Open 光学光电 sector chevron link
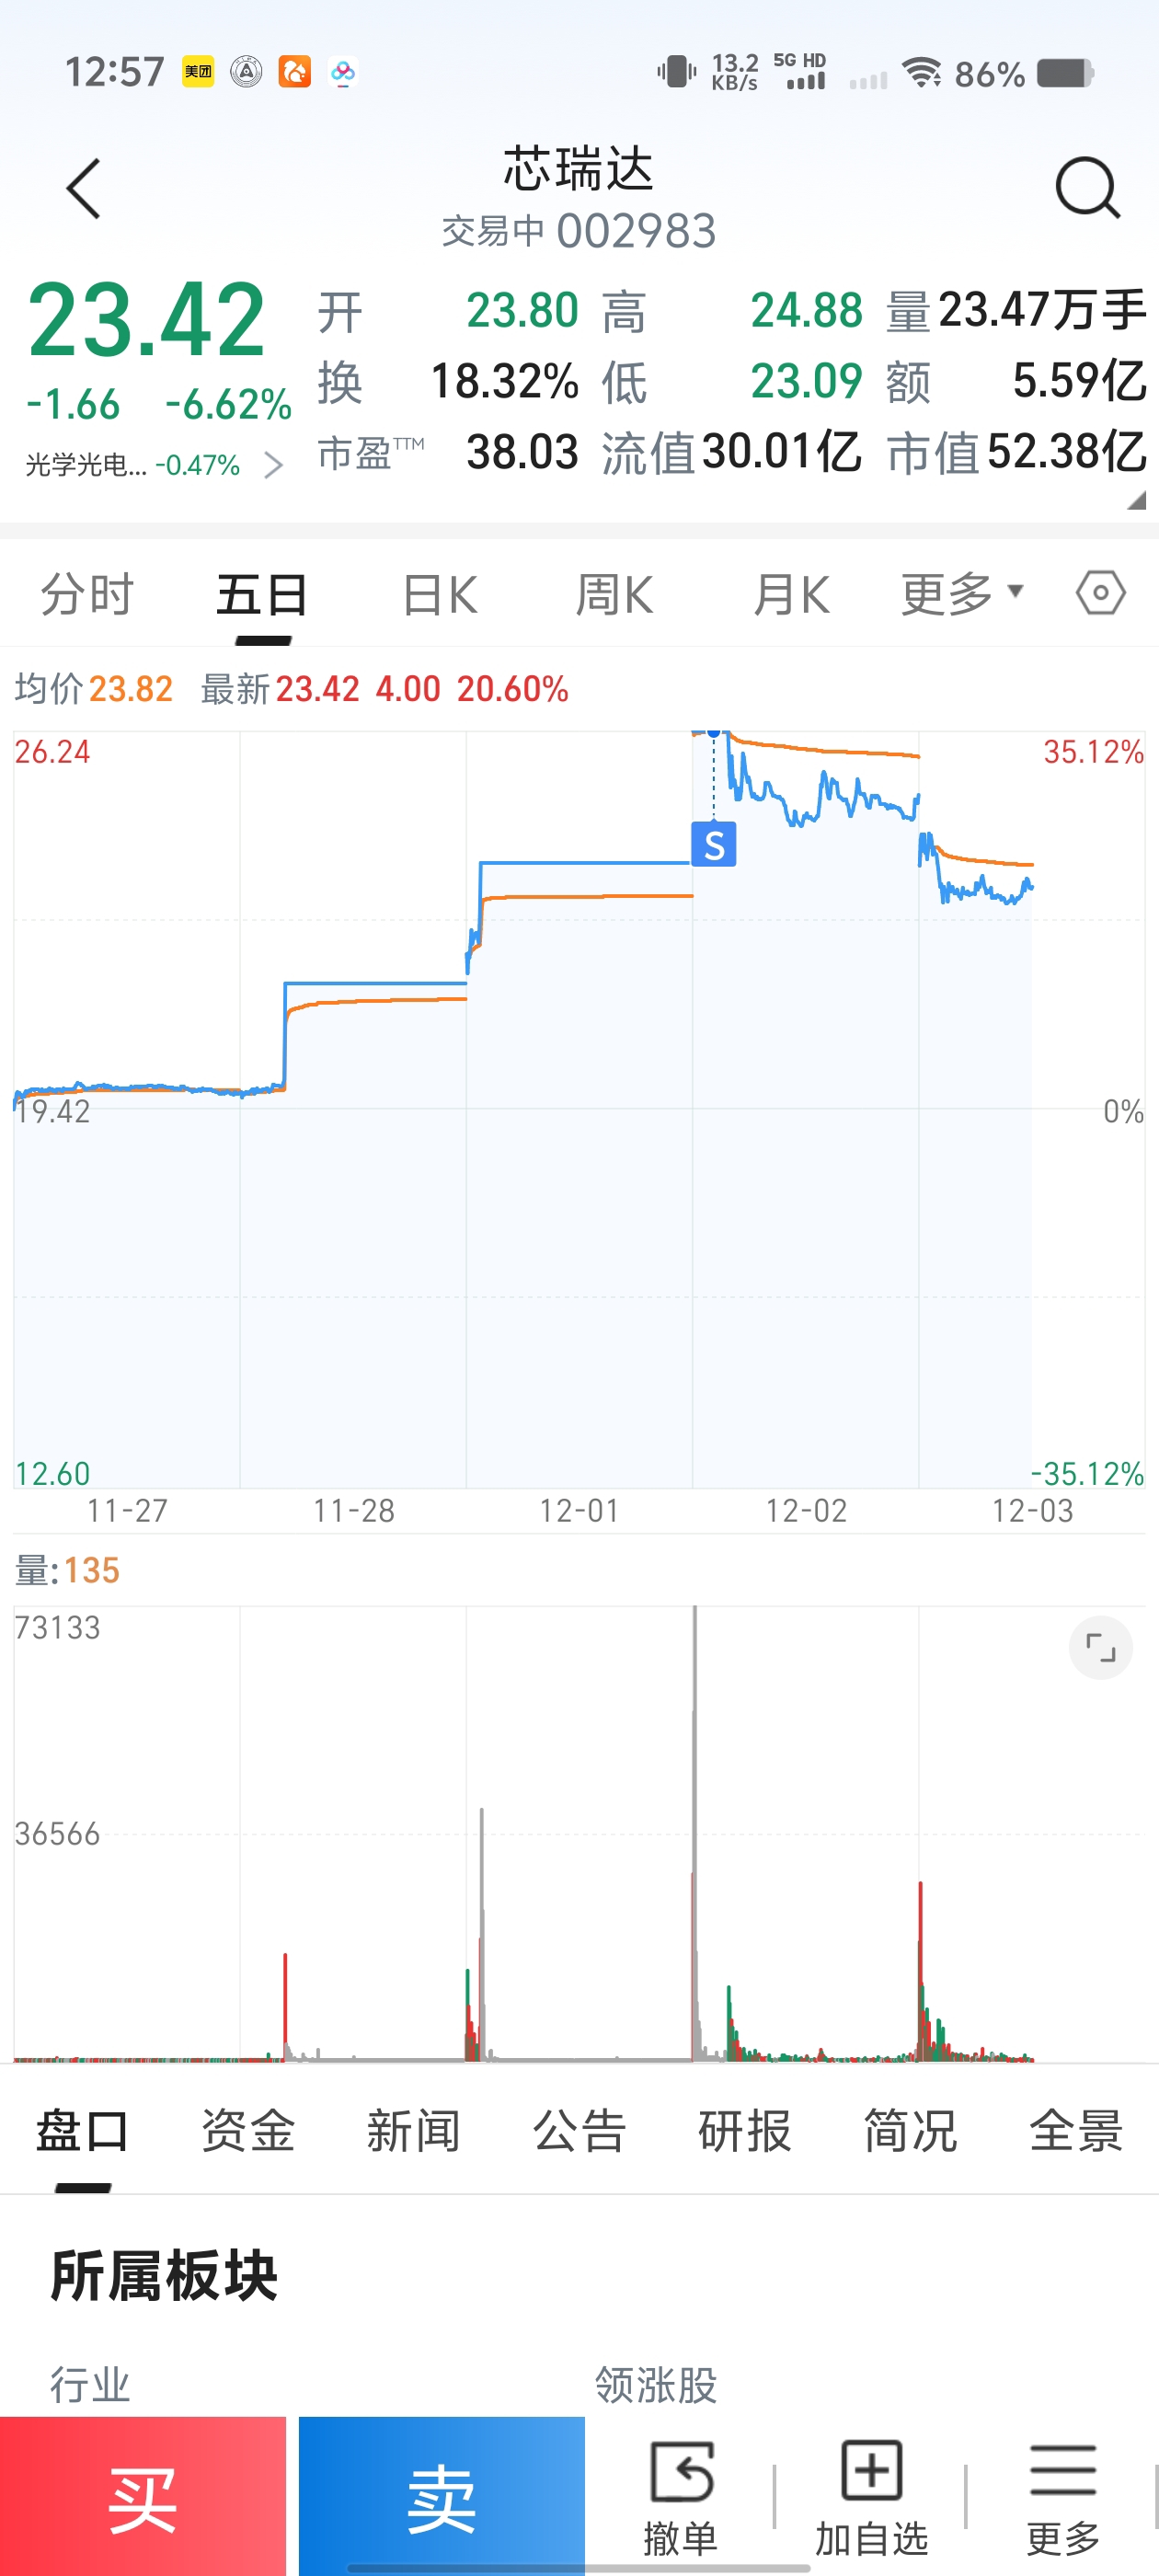1159x2576 pixels. (x=273, y=465)
